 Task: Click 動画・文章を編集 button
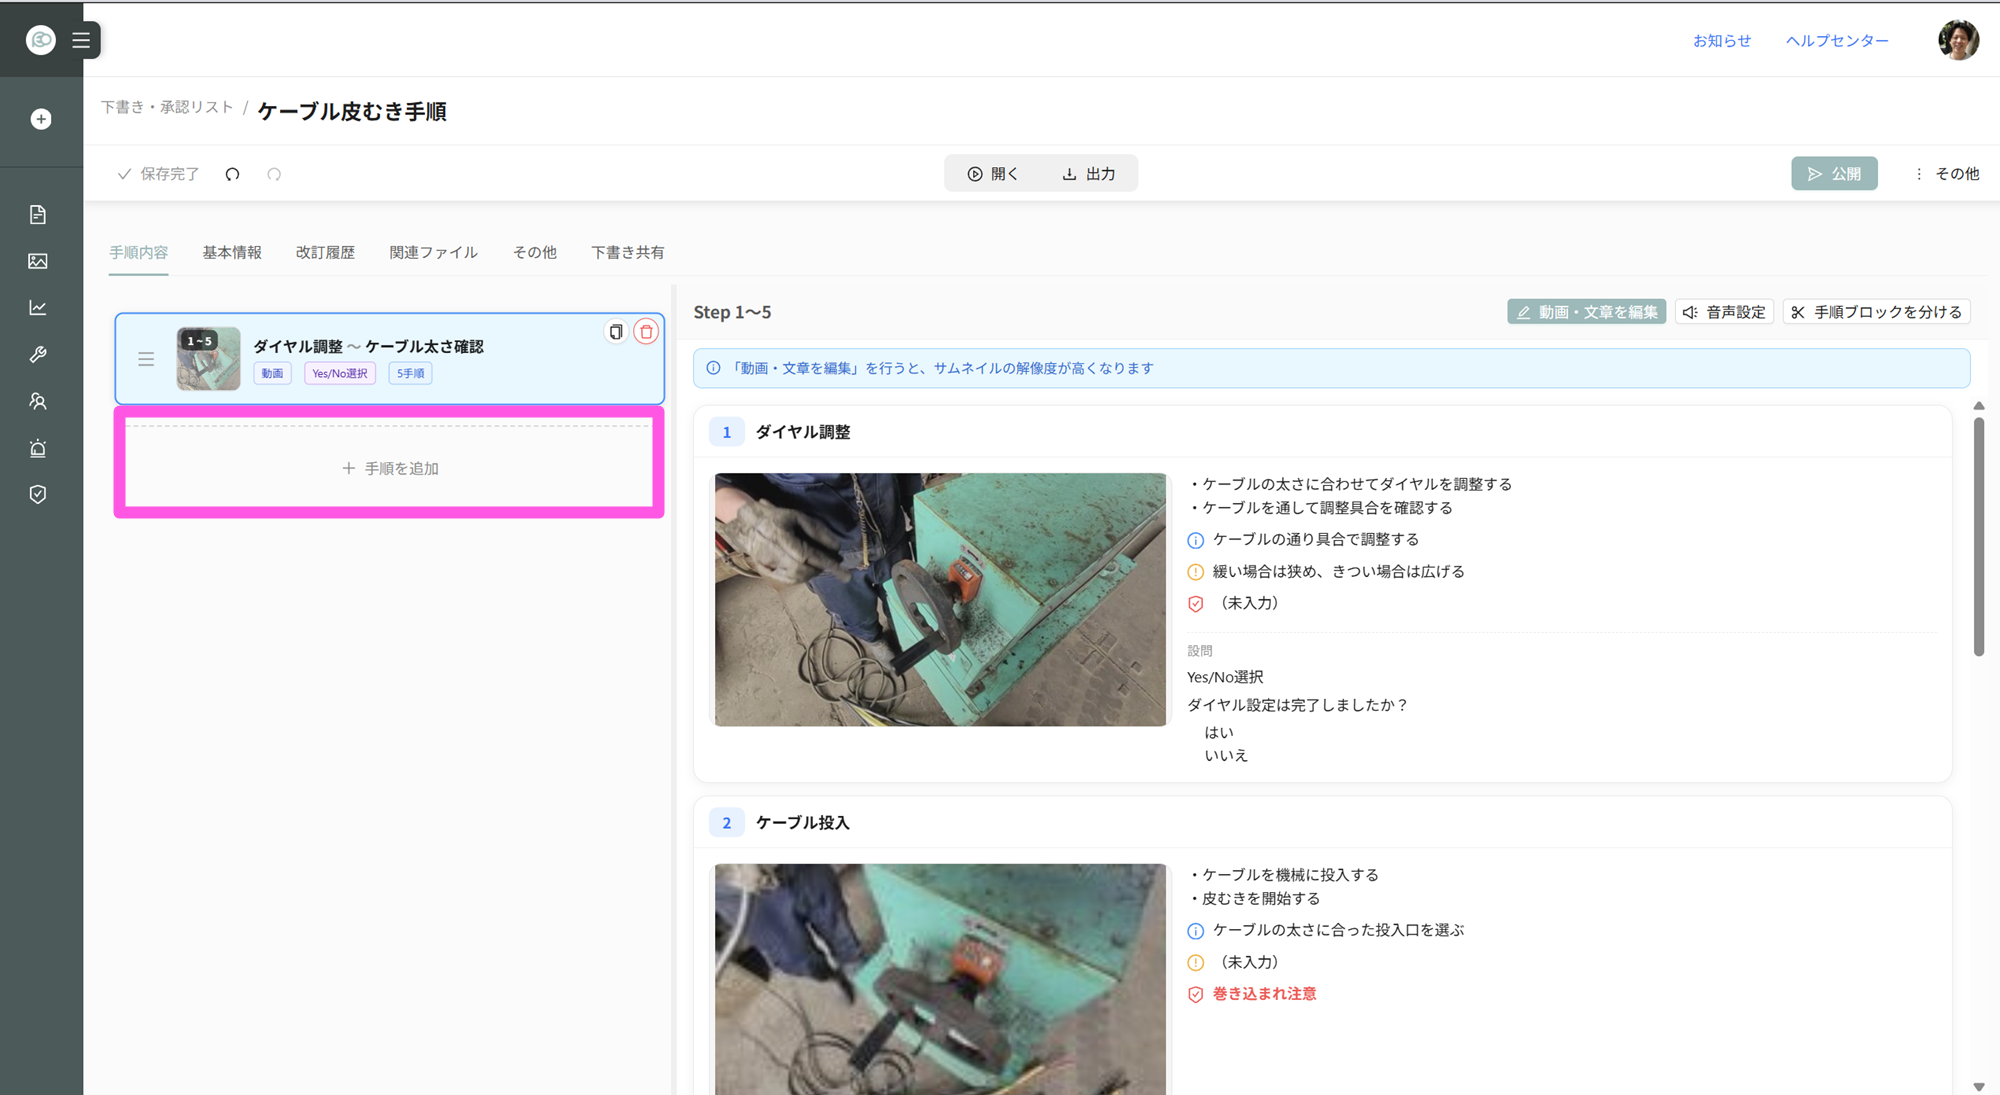1586,312
